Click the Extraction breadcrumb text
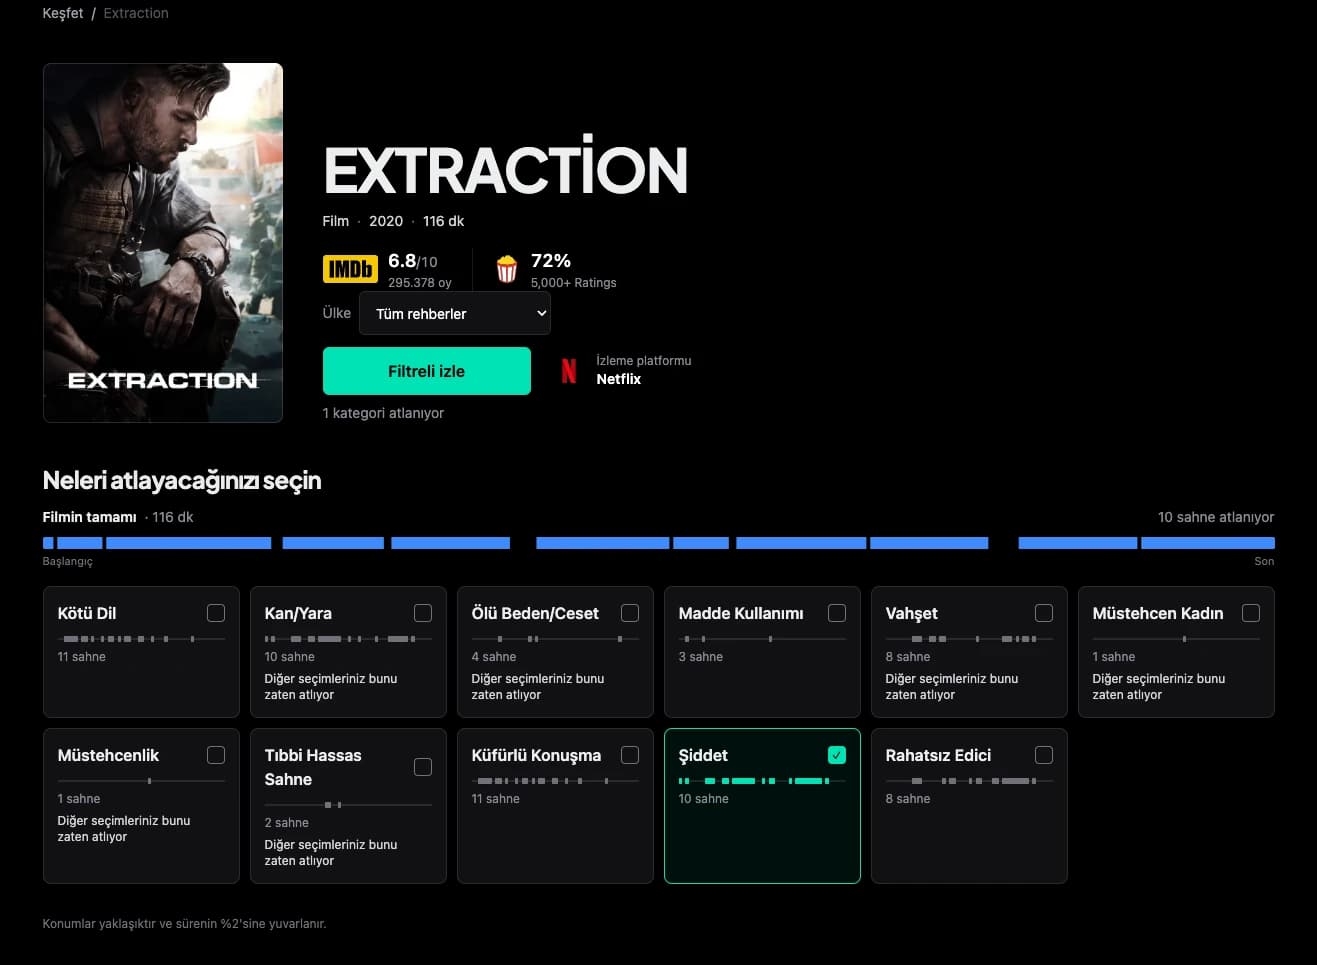 (136, 13)
